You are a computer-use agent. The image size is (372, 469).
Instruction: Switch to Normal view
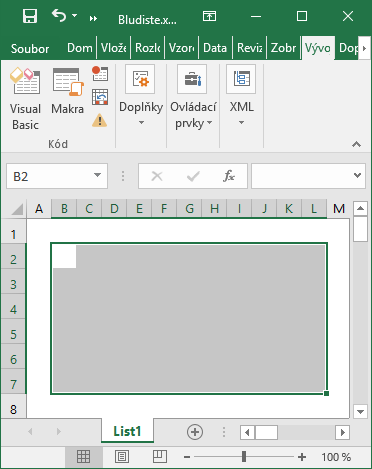click(x=83, y=457)
